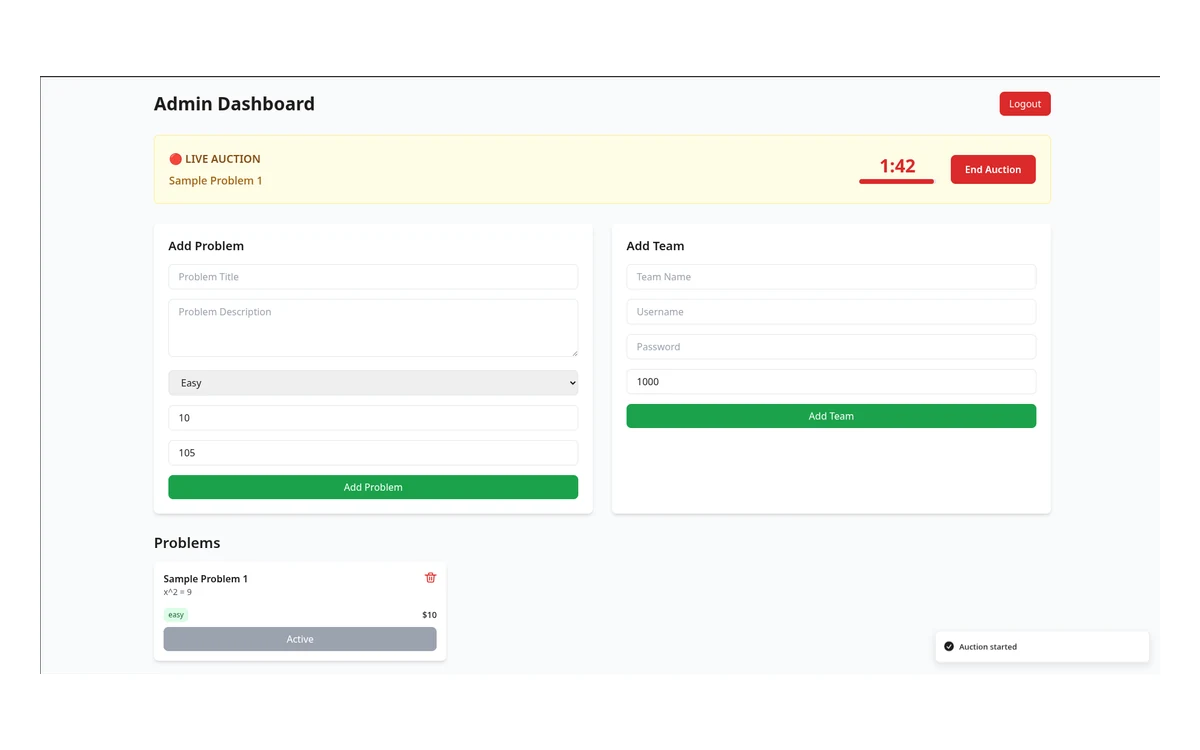1200x750 pixels.
Task: Click the checkmark icon in the toast
Action: (949, 647)
